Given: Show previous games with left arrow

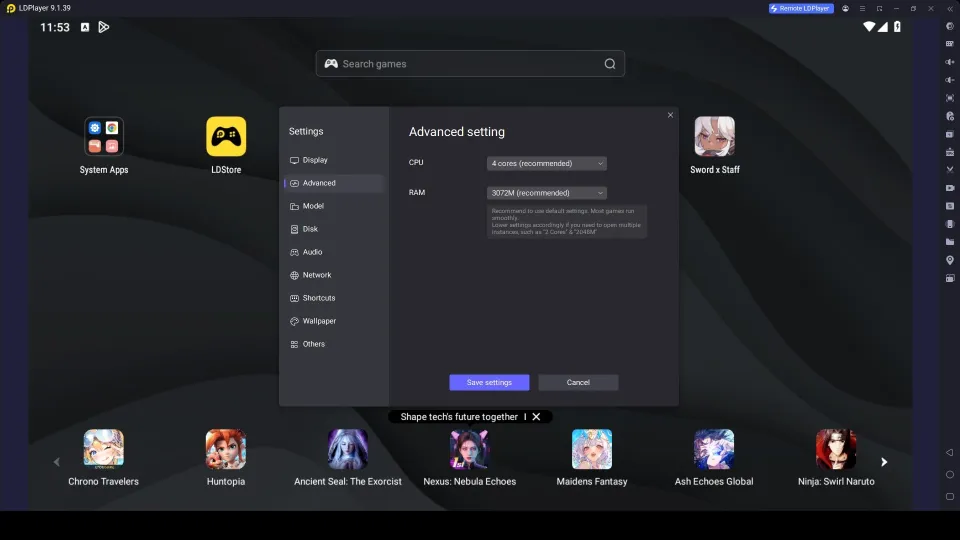Looking at the screenshot, I should 57,462.
